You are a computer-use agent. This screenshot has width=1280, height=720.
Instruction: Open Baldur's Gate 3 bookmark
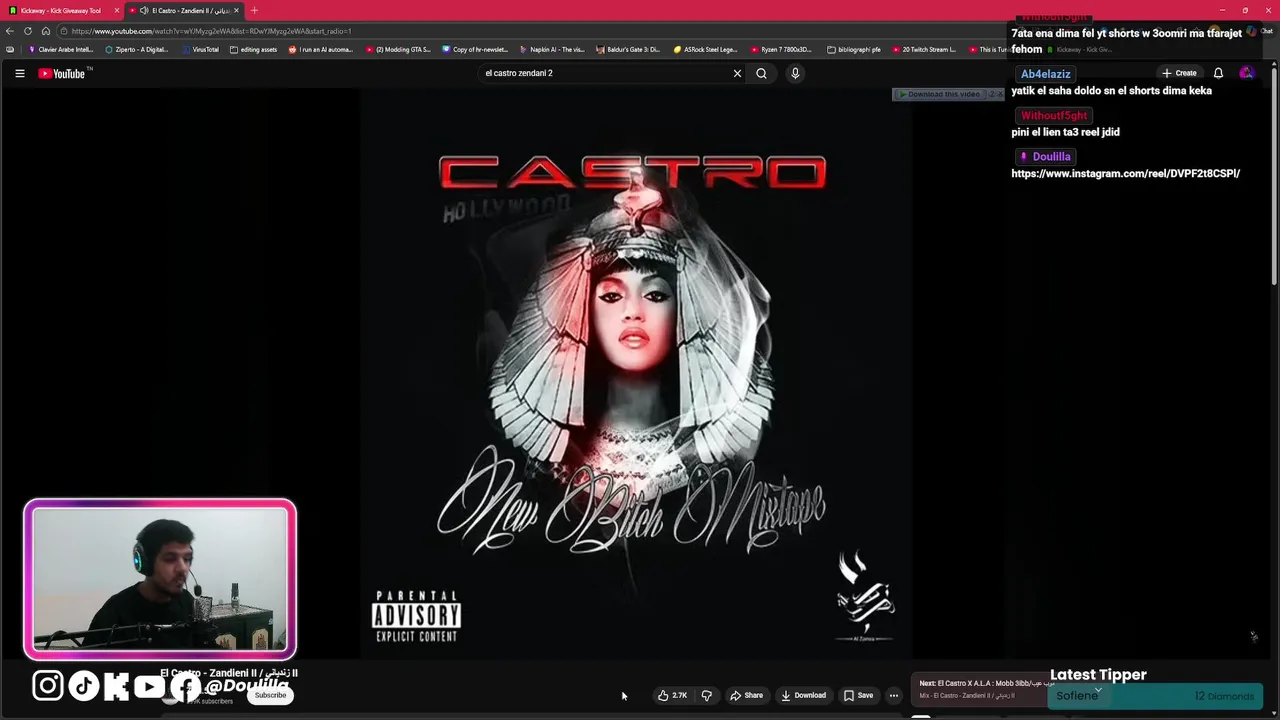(628, 49)
